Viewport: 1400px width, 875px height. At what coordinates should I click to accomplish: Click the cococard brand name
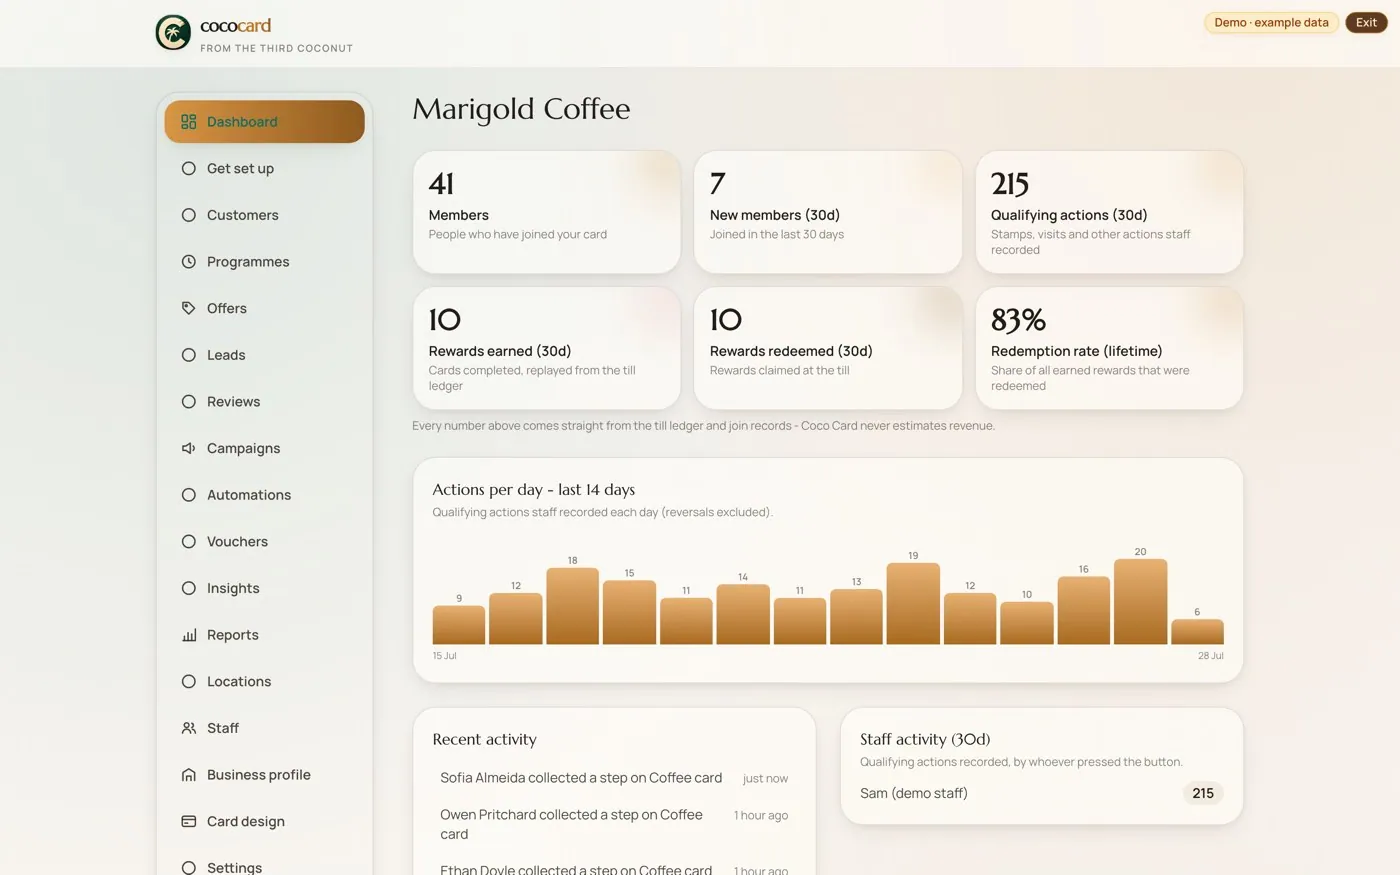pyautogui.click(x=236, y=26)
